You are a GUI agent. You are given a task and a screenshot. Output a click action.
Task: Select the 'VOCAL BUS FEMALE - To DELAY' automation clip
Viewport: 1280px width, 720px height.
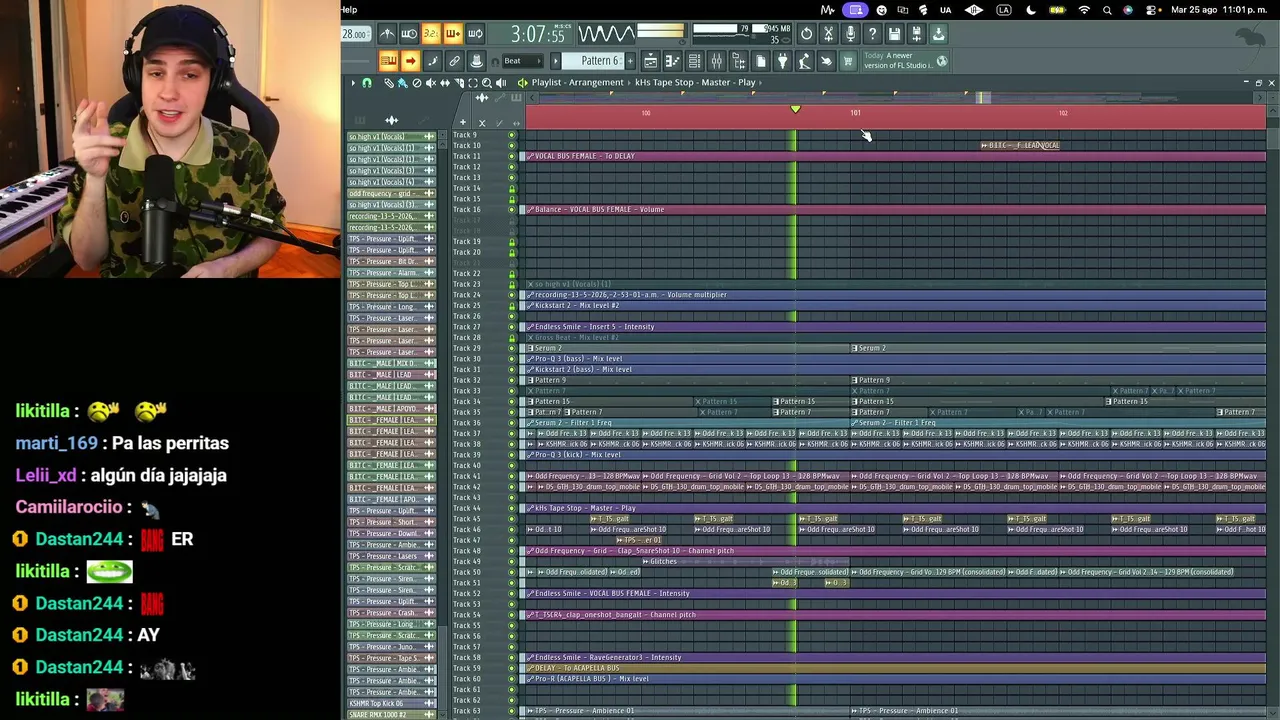pyautogui.click(x=895, y=156)
